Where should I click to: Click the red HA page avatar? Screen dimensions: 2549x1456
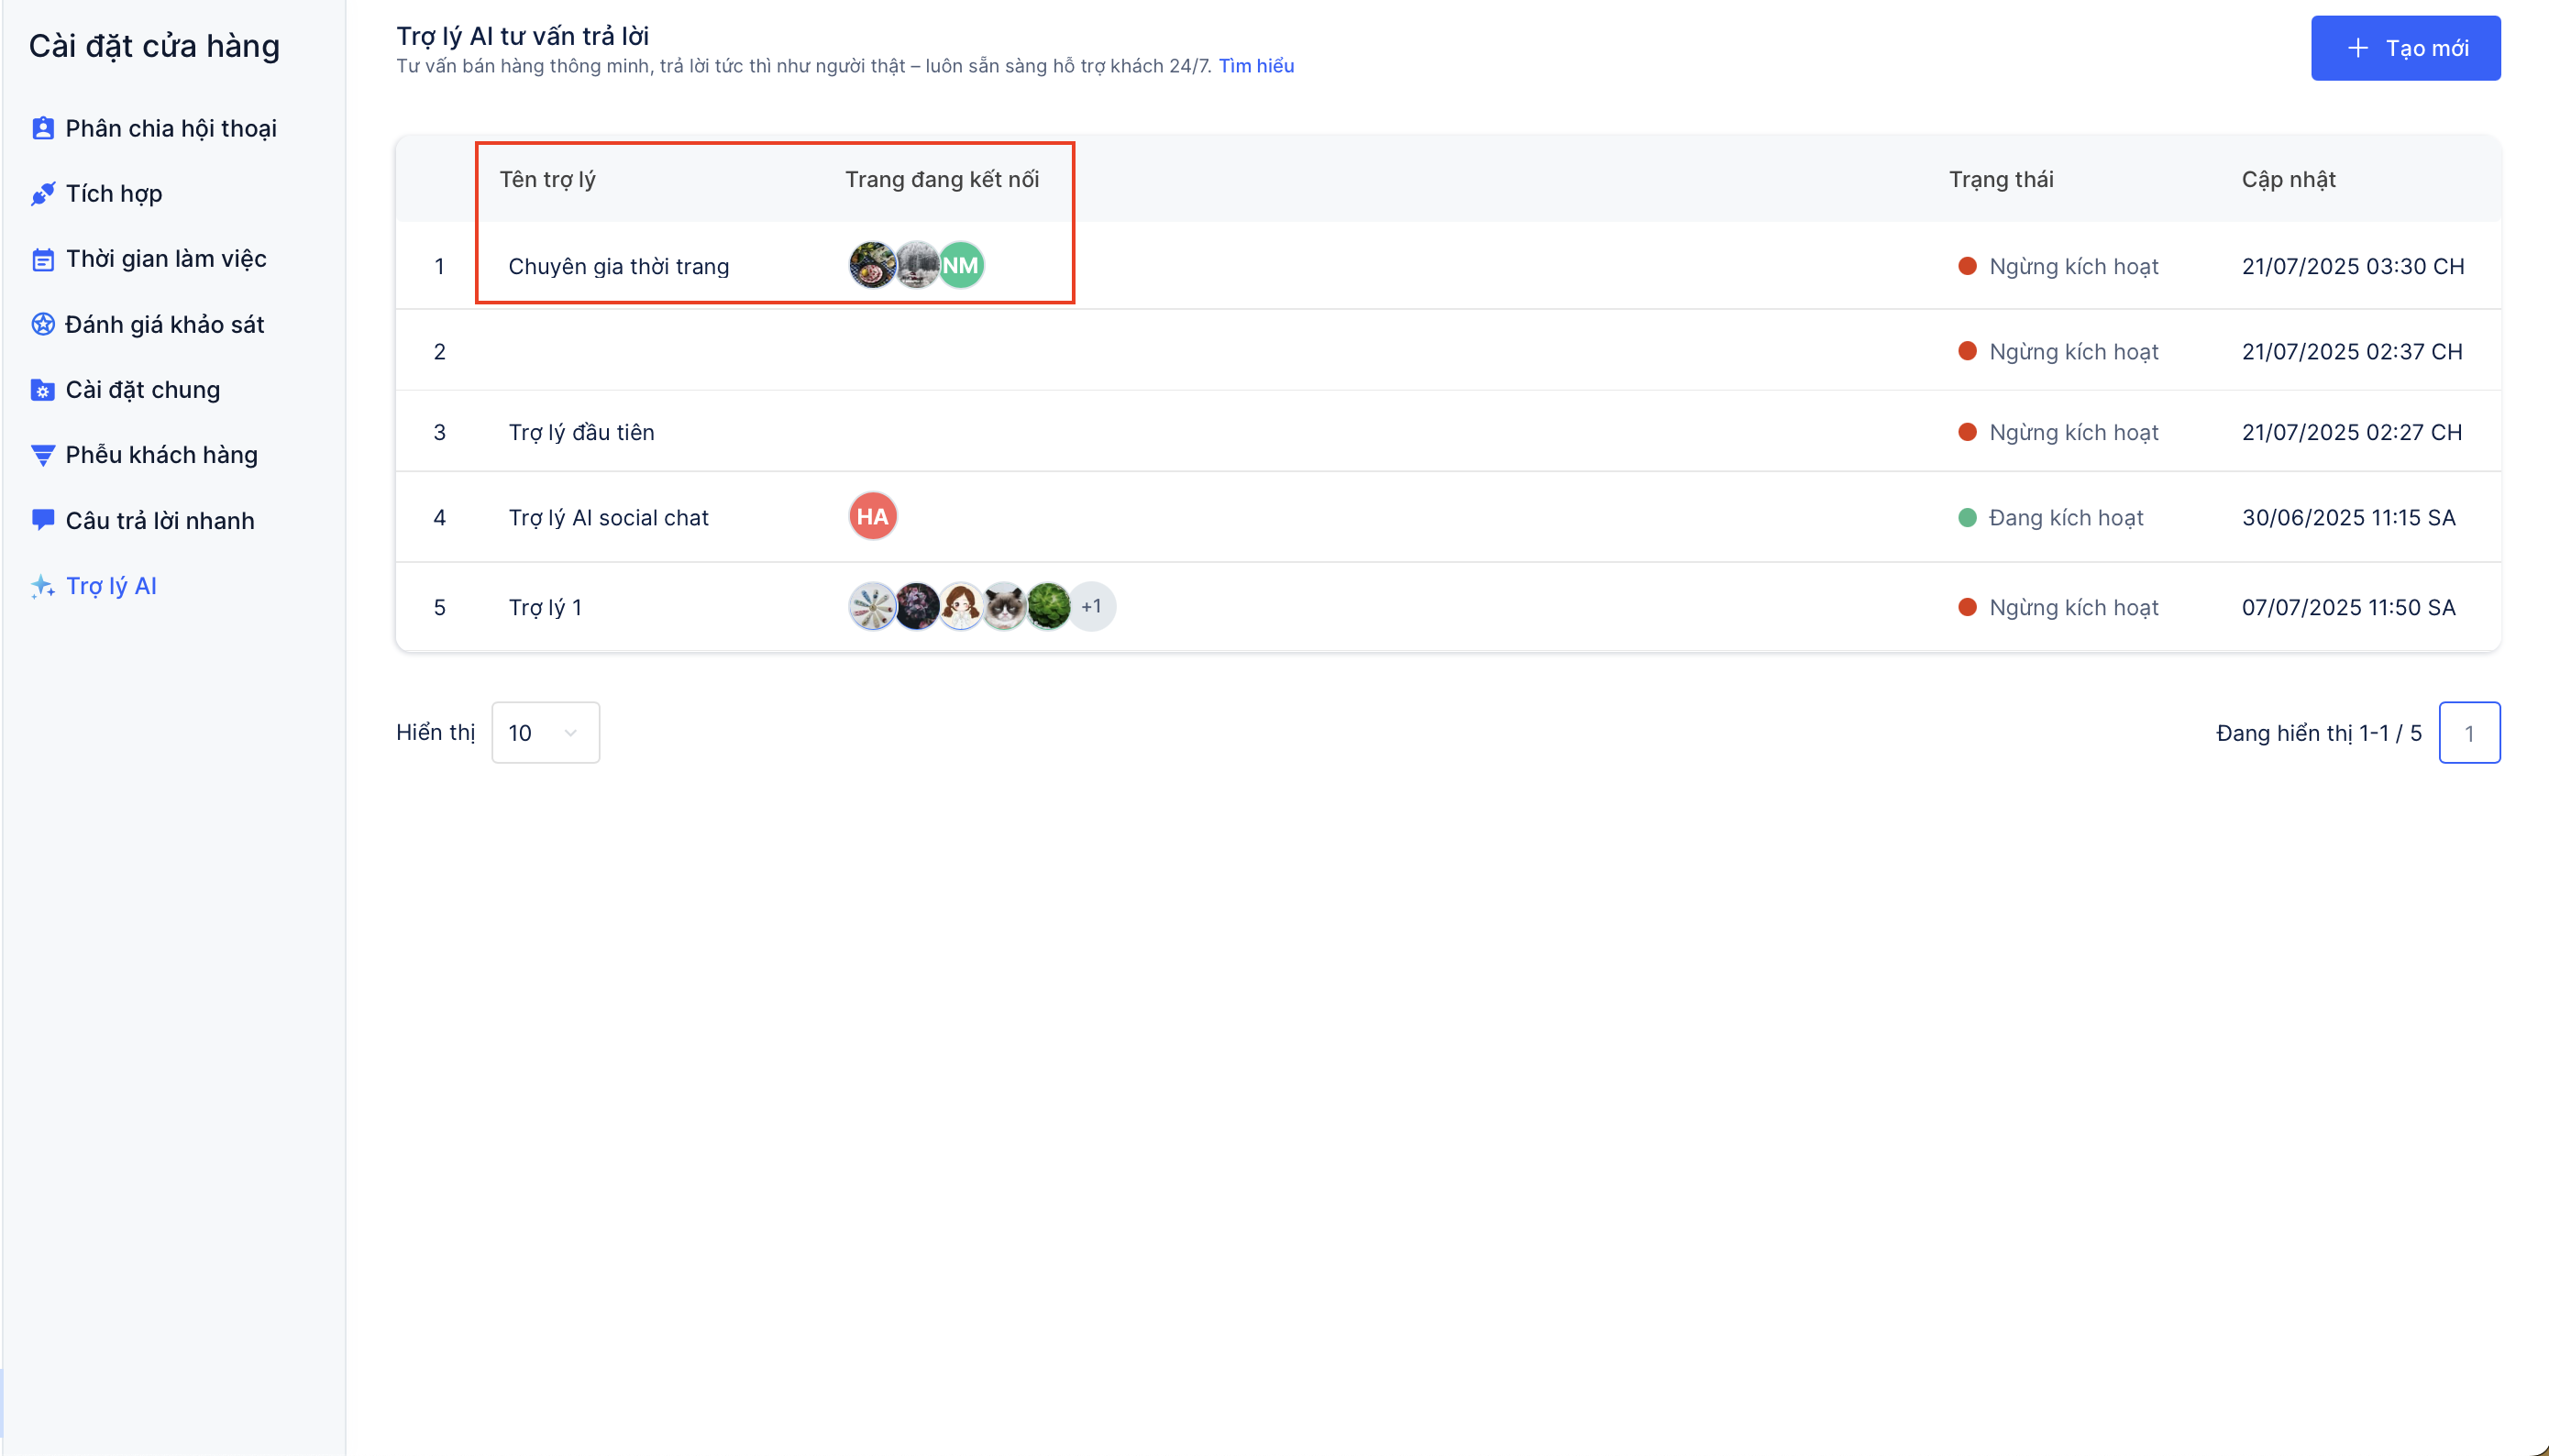(x=872, y=516)
